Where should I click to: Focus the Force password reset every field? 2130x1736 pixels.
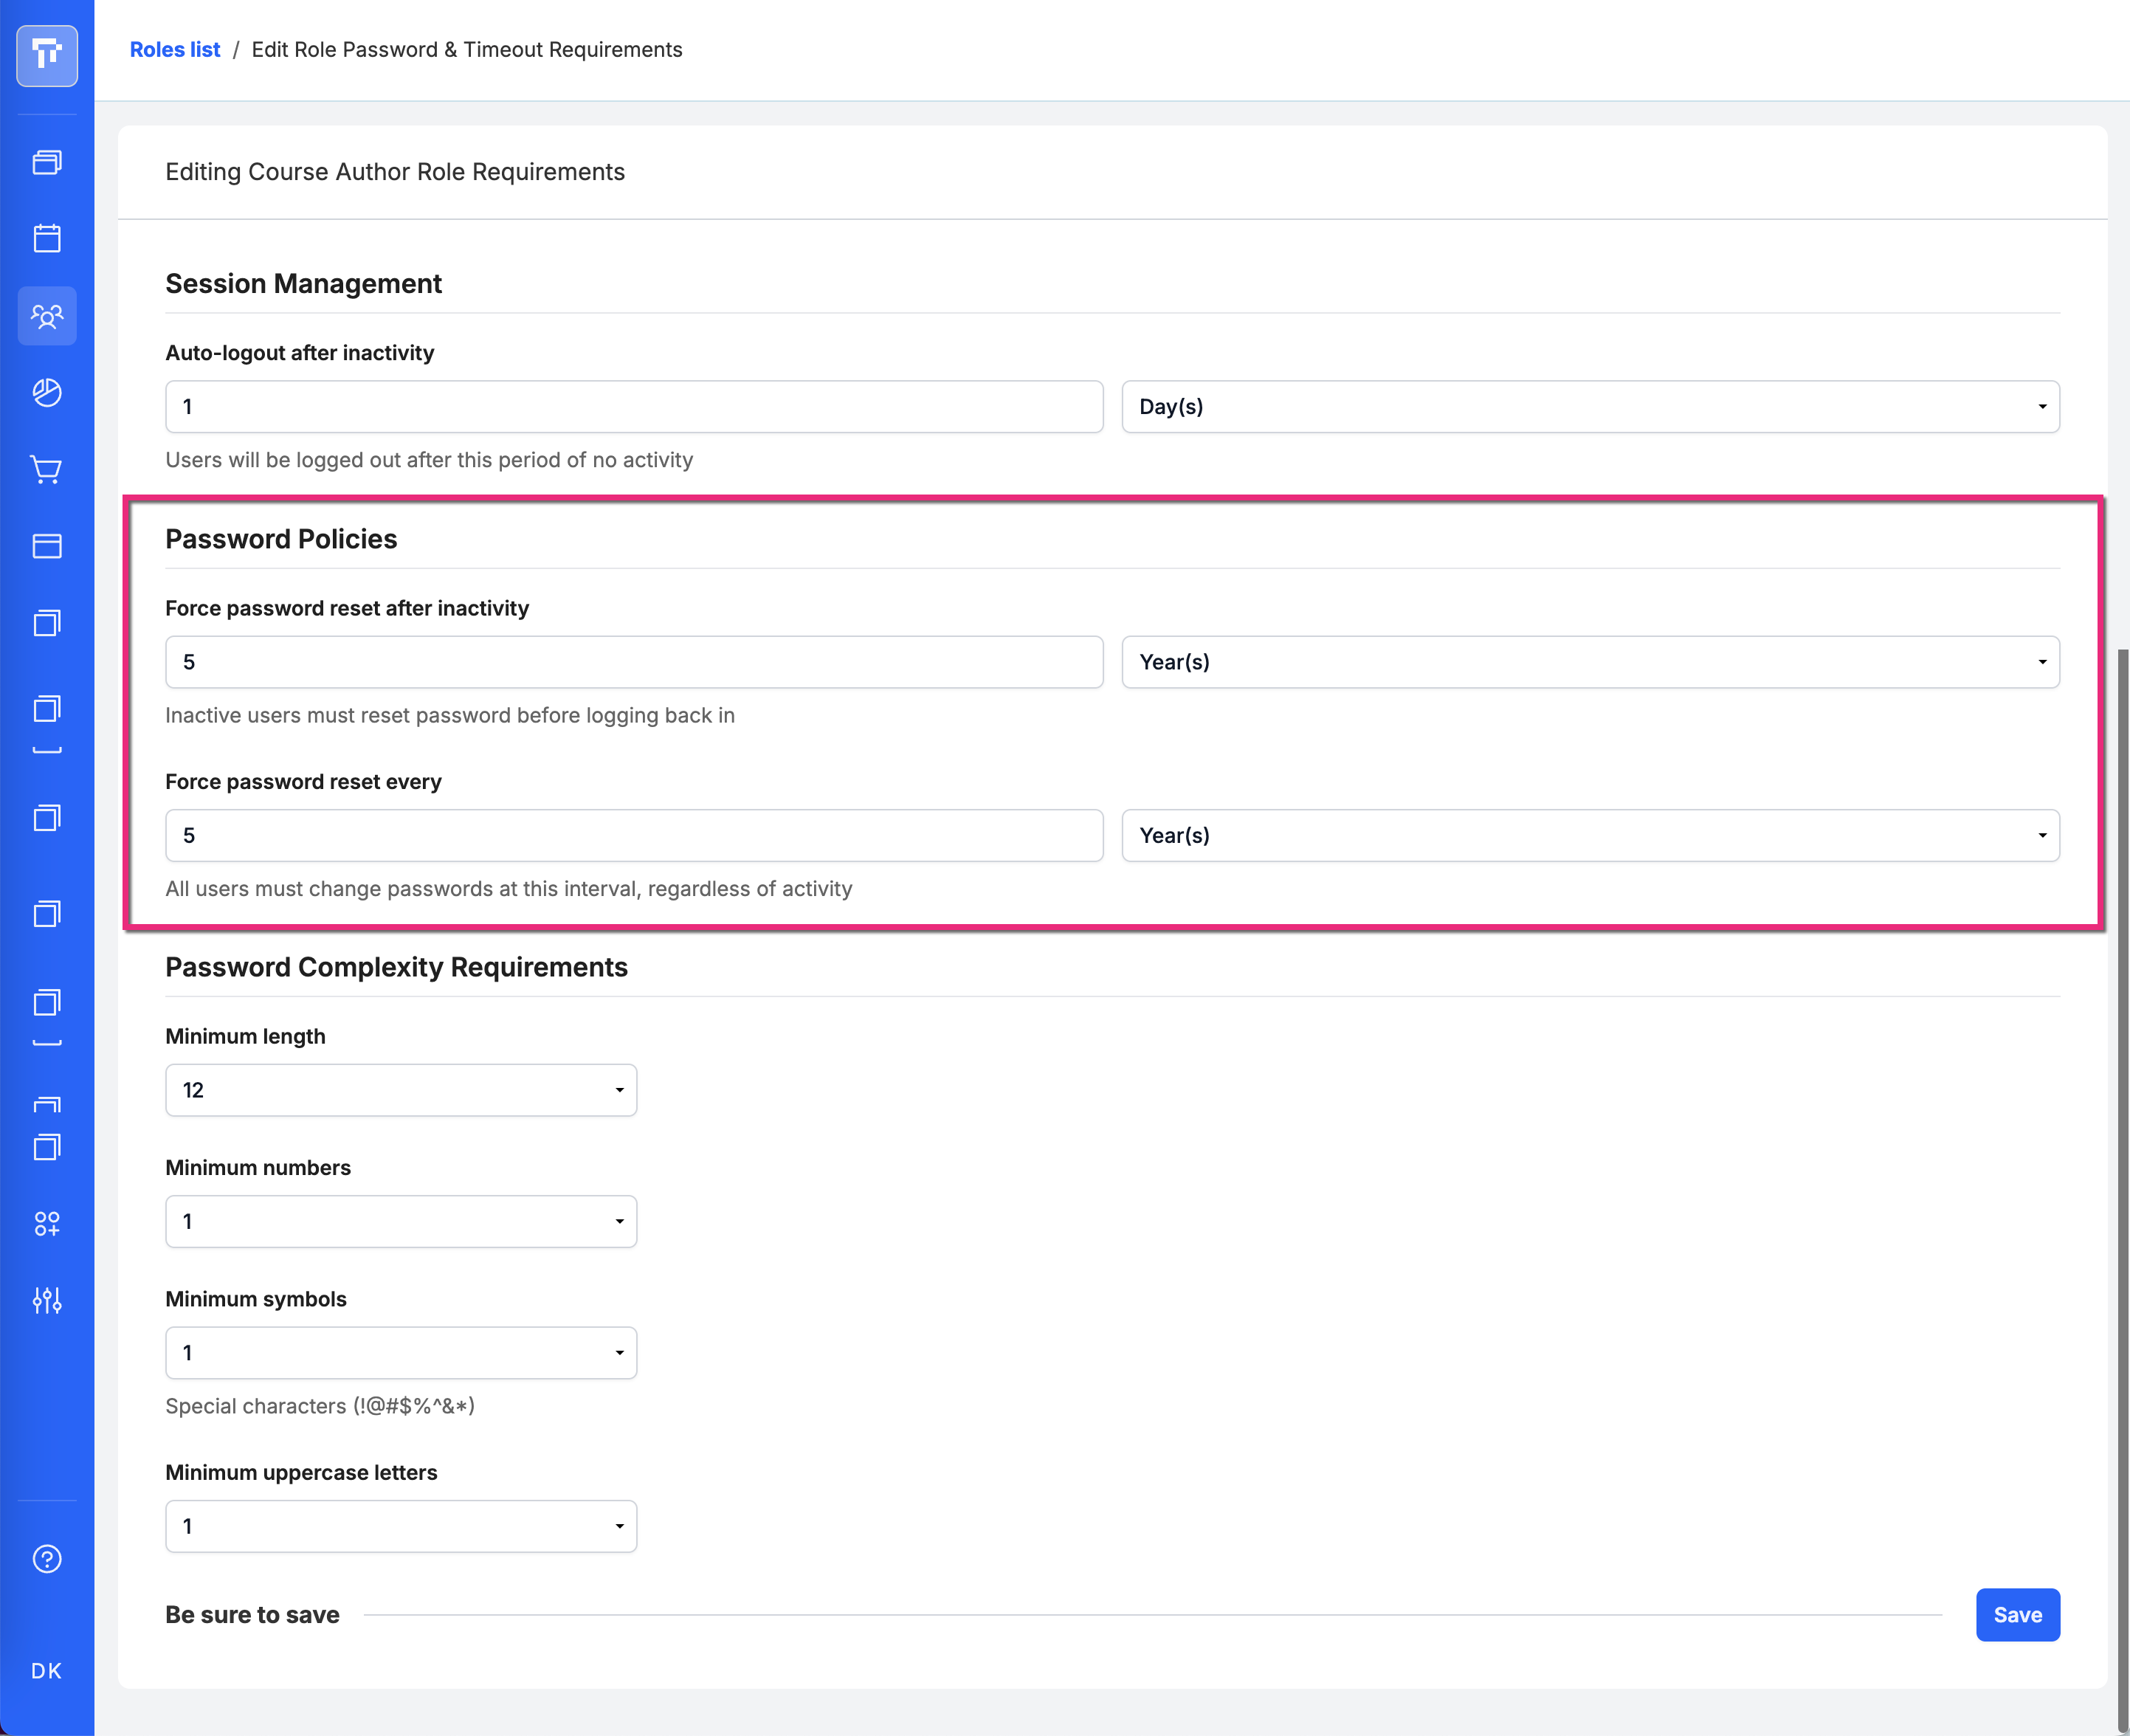pyautogui.click(x=634, y=835)
